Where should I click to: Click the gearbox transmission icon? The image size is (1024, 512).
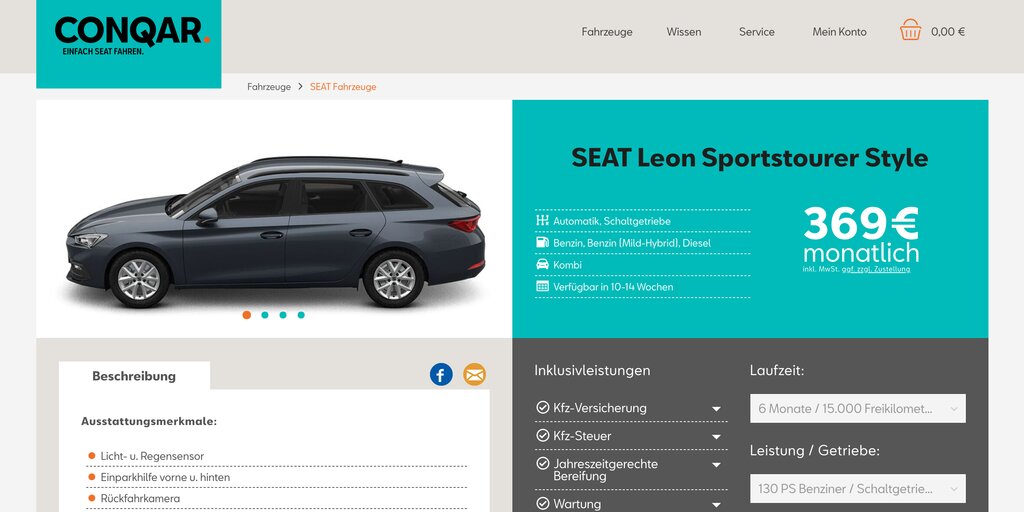coord(542,221)
